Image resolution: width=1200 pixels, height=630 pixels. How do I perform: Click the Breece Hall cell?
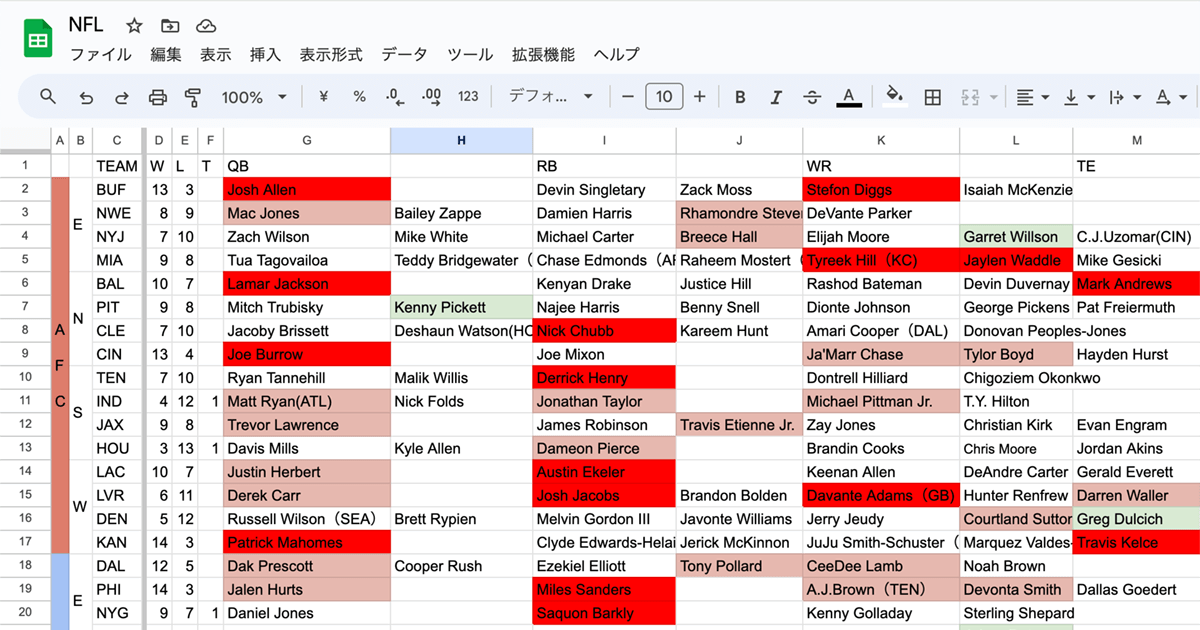coord(739,237)
